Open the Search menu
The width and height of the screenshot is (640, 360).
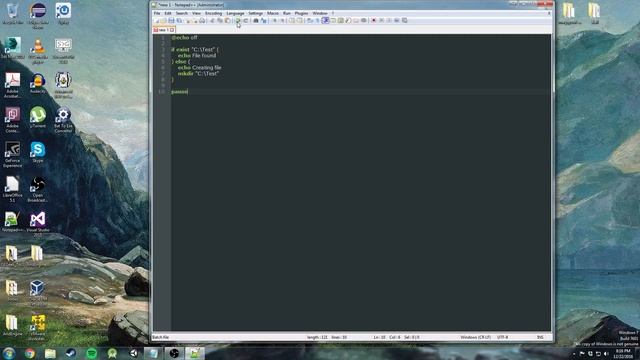(182, 13)
